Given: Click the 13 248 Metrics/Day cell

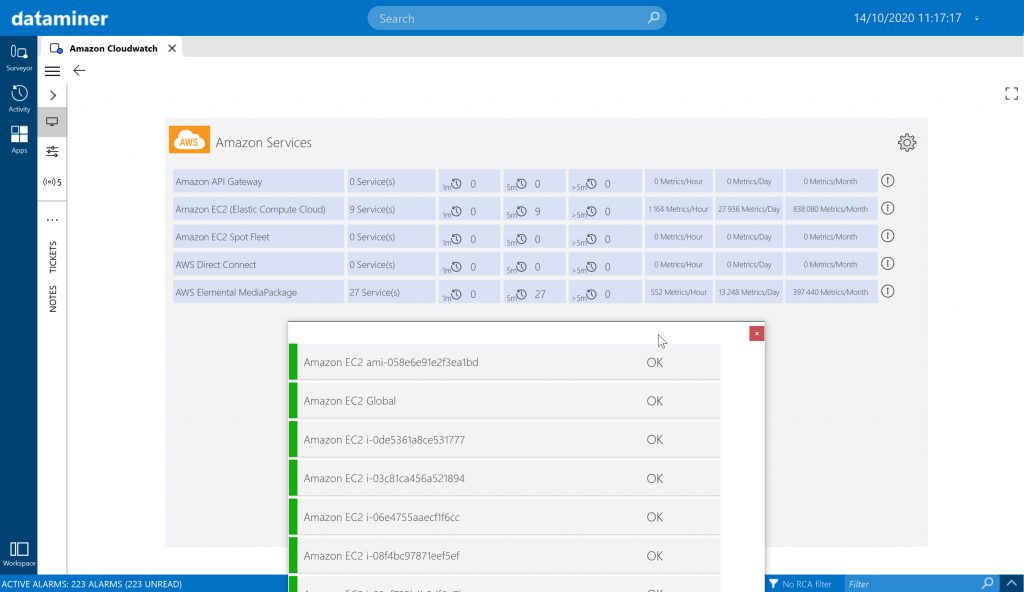Looking at the screenshot, I should pyautogui.click(x=749, y=292).
